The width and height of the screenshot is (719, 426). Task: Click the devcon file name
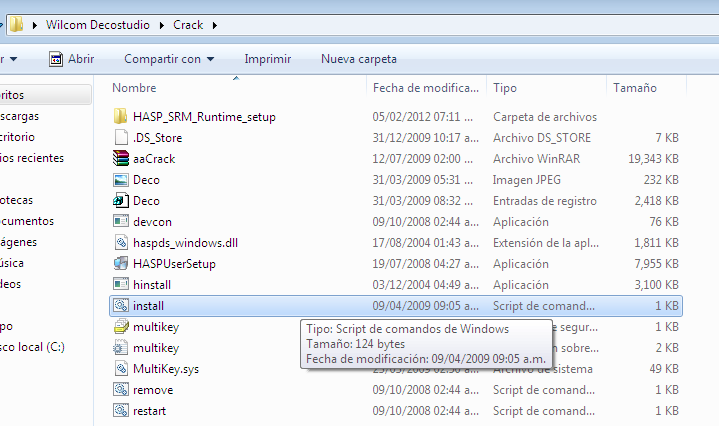click(x=152, y=221)
